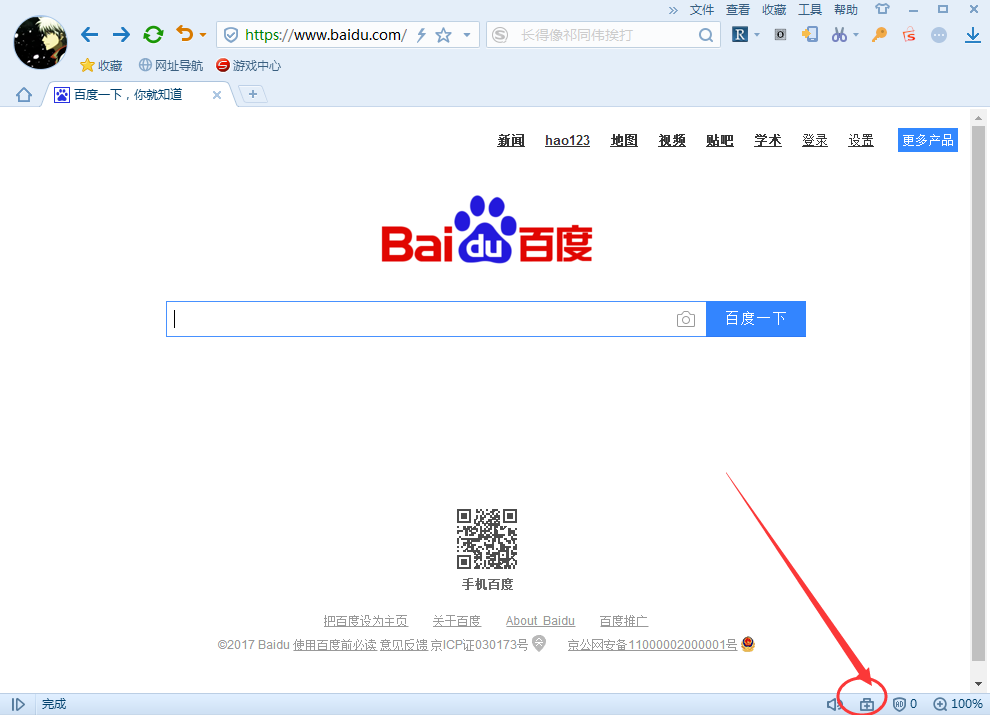Click the Baidu logo
The height and width of the screenshot is (715, 990).
click(x=487, y=229)
